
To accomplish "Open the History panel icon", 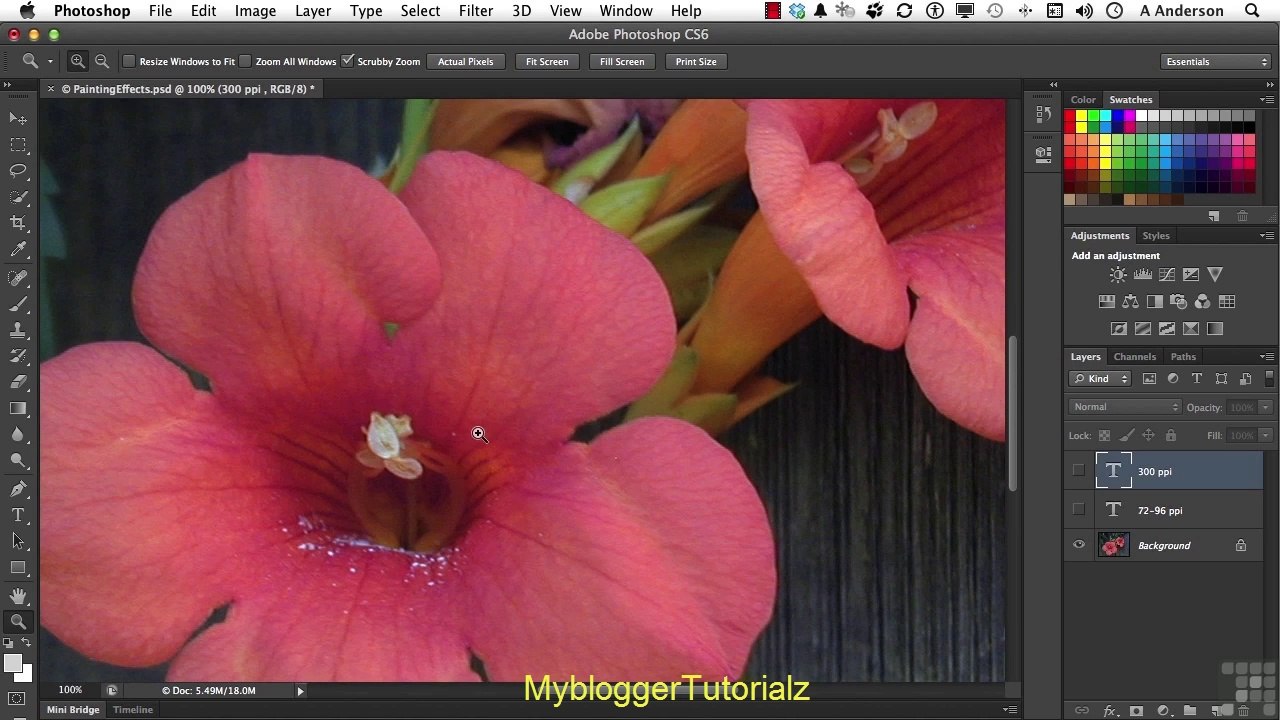I will point(1043,114).
